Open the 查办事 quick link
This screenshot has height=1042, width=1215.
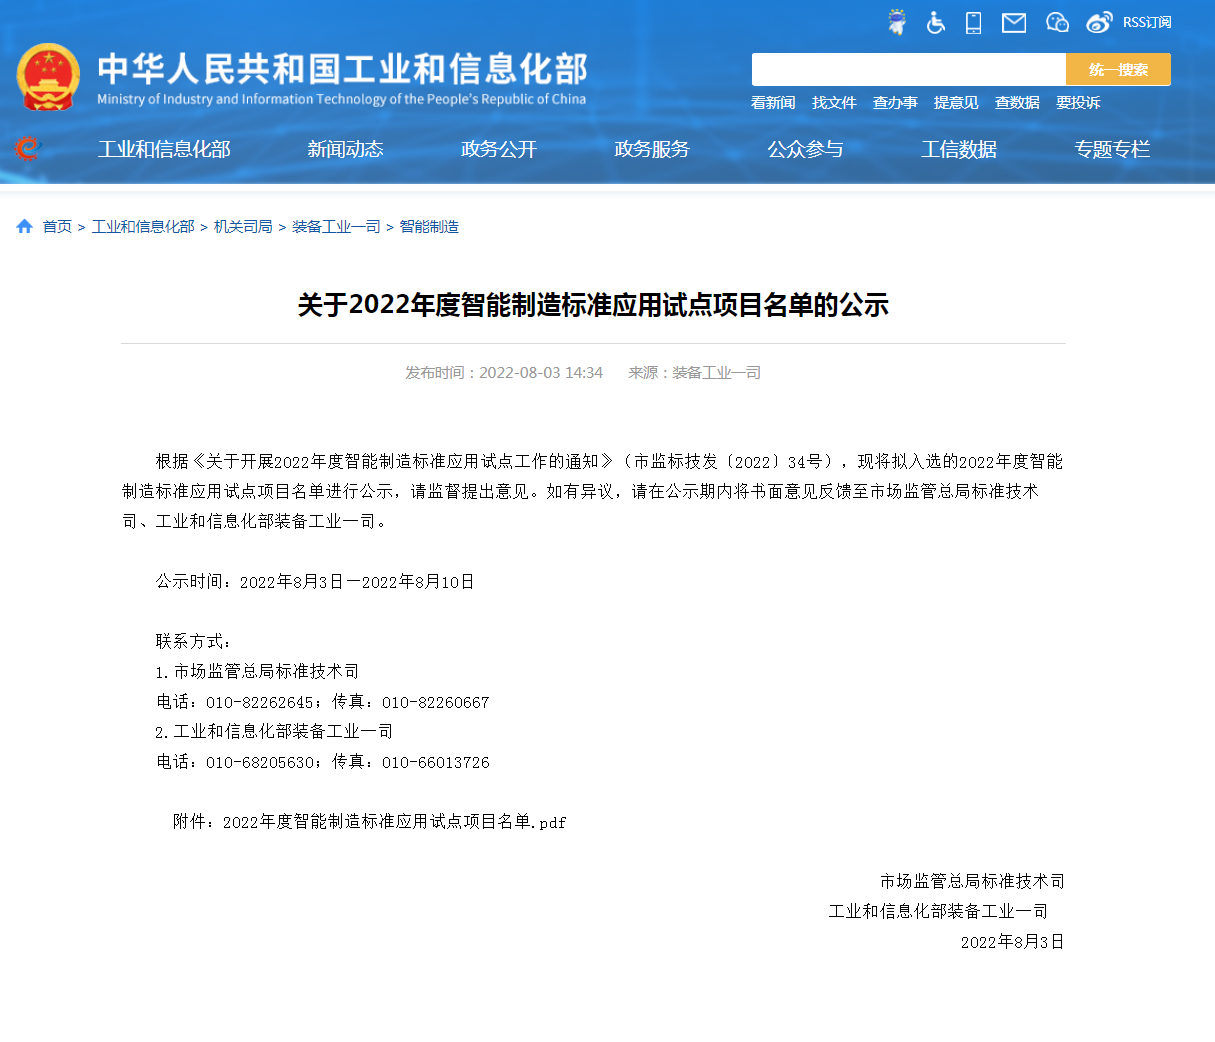click(895, 103)
